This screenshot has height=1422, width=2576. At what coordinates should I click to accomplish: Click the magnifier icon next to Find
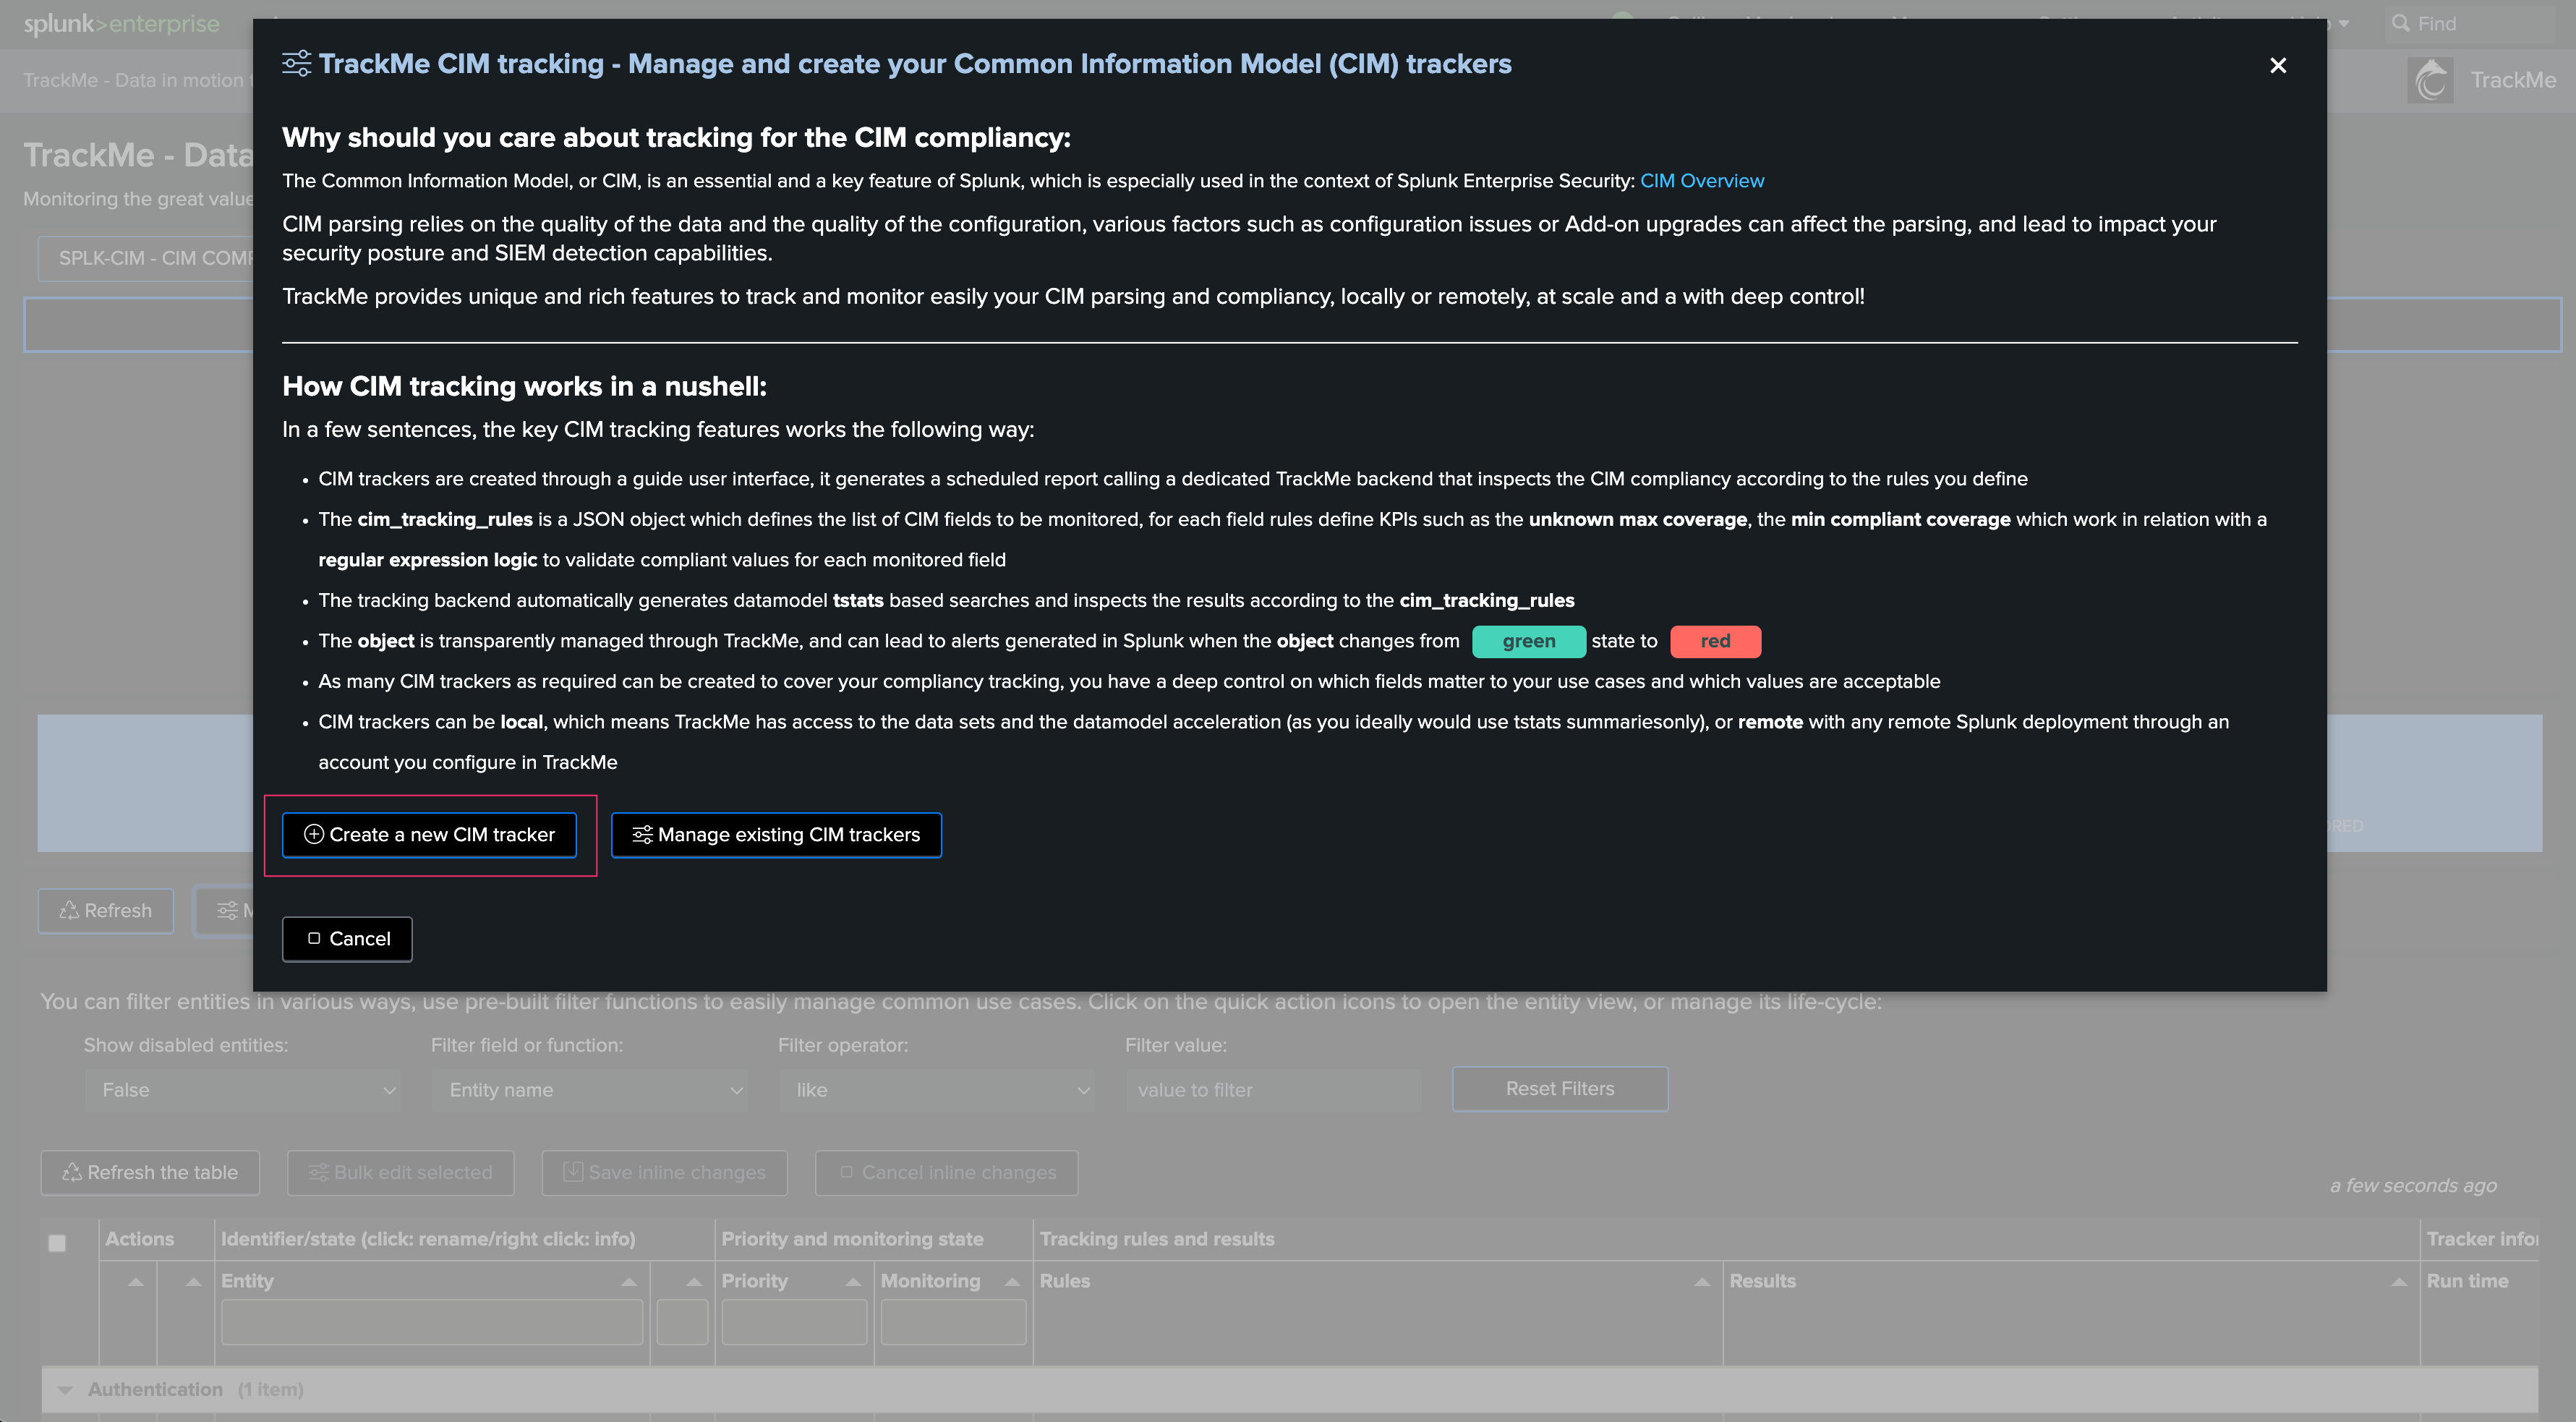click(2400, 23)
